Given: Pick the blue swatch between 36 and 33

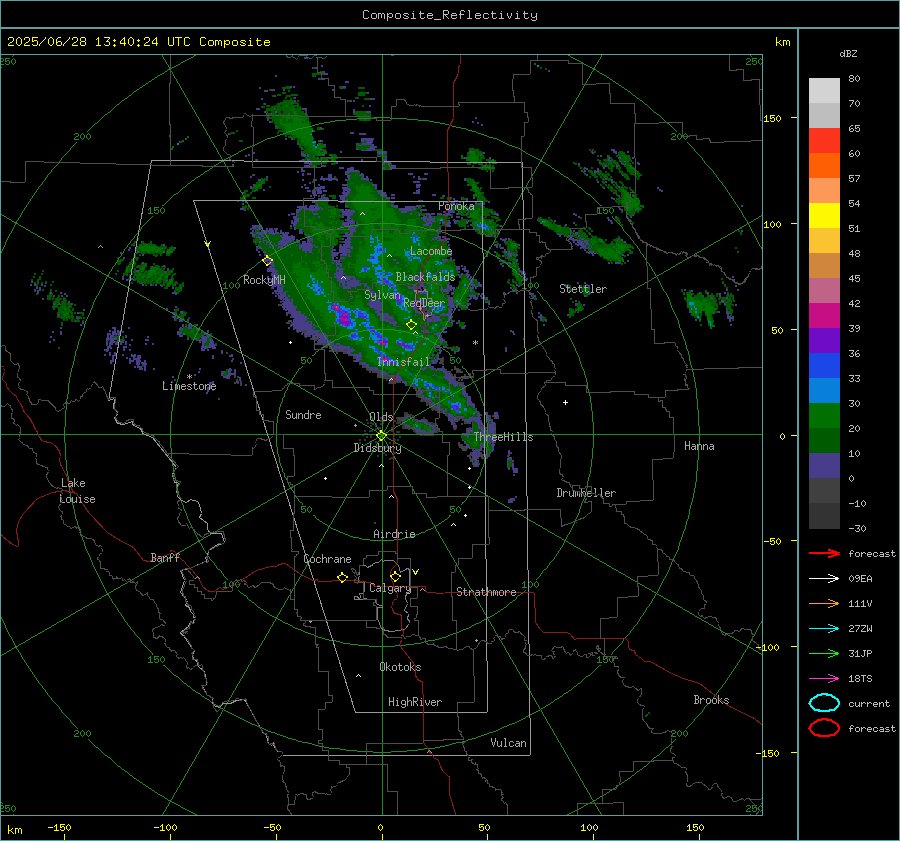Looking at the screenshot, I should (824, 365).
